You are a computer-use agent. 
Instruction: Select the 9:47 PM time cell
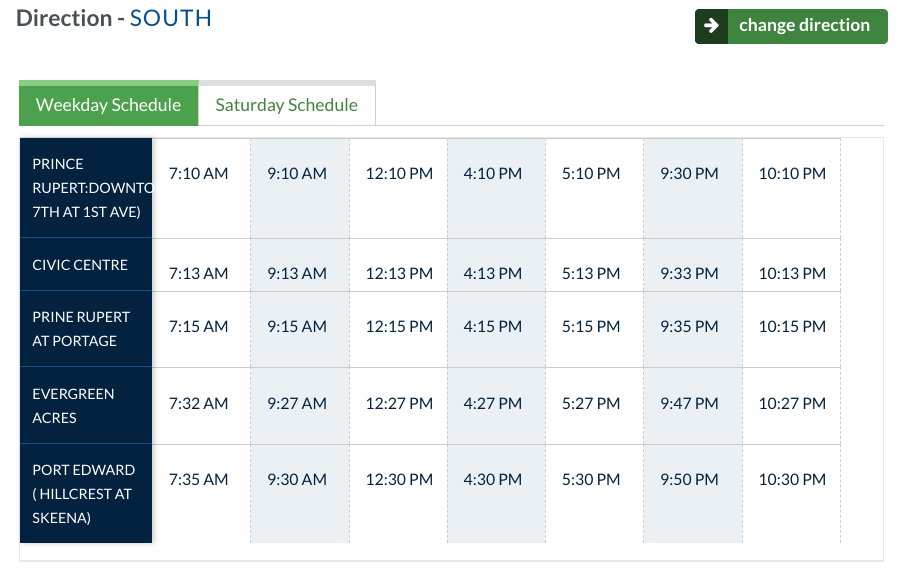tap(689, 404)
